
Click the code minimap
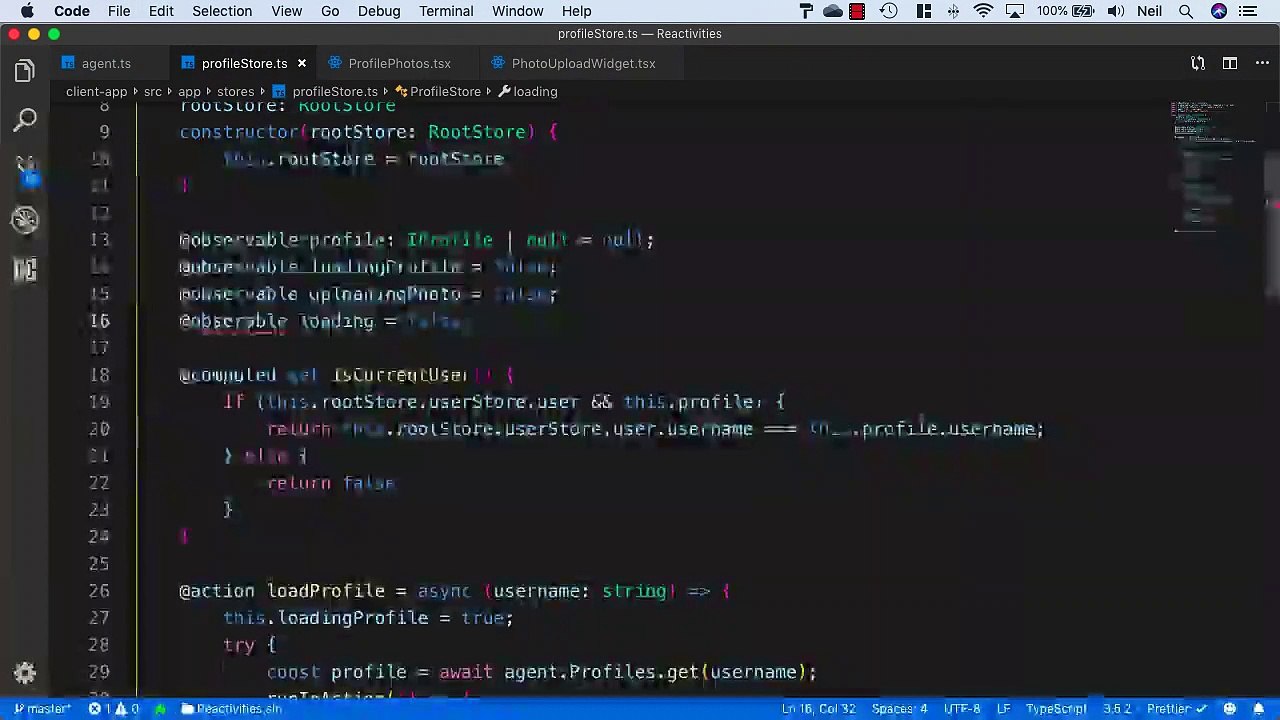click(x=1216, y=165)
